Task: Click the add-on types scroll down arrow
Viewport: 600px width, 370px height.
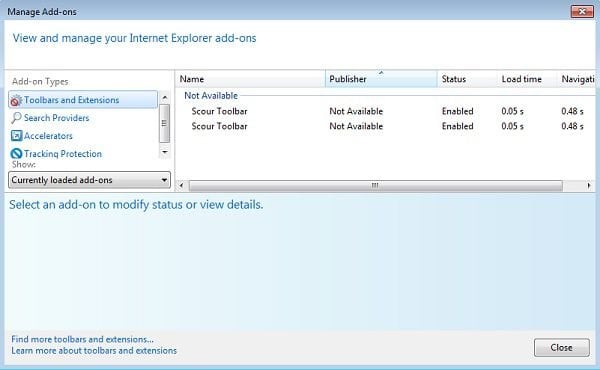Action: click(165, 152)
